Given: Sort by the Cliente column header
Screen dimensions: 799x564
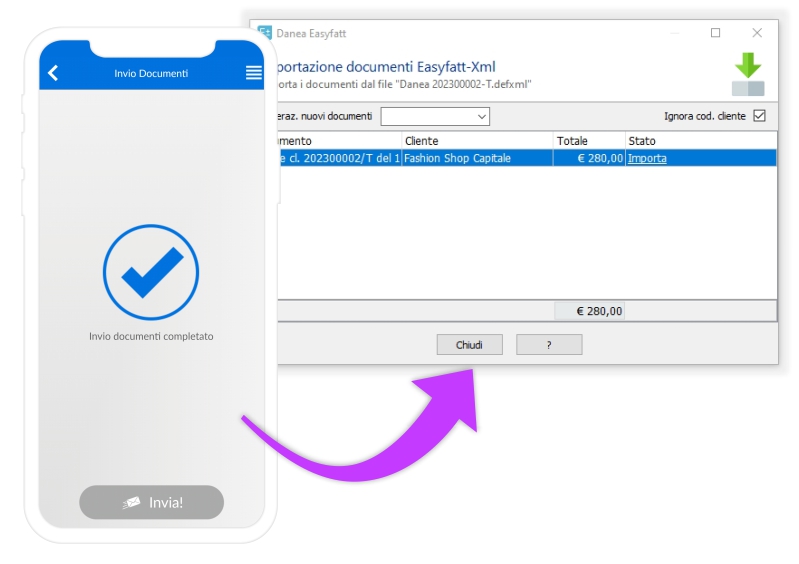Looking at the screenshot, I should tap(477, 141).
